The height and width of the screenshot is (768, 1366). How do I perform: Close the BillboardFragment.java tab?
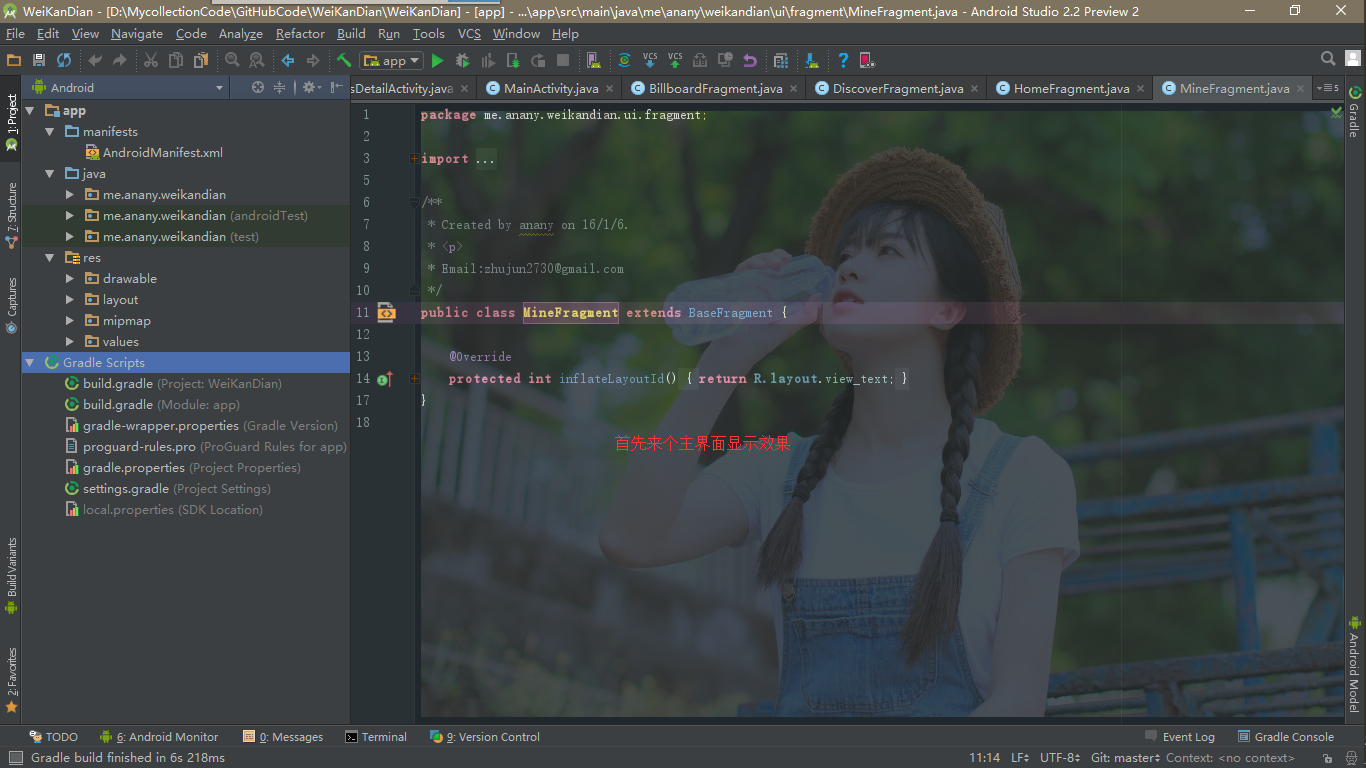point(795,89)
